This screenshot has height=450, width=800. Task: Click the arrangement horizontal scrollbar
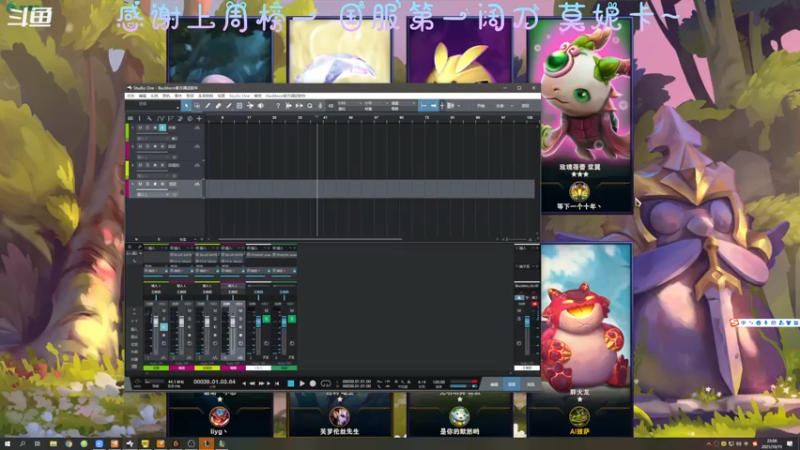click(310, 239)
